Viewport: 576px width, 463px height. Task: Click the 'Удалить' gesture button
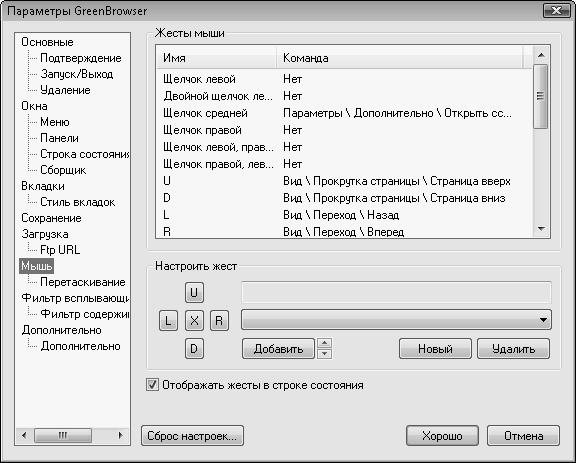point(513,348)
